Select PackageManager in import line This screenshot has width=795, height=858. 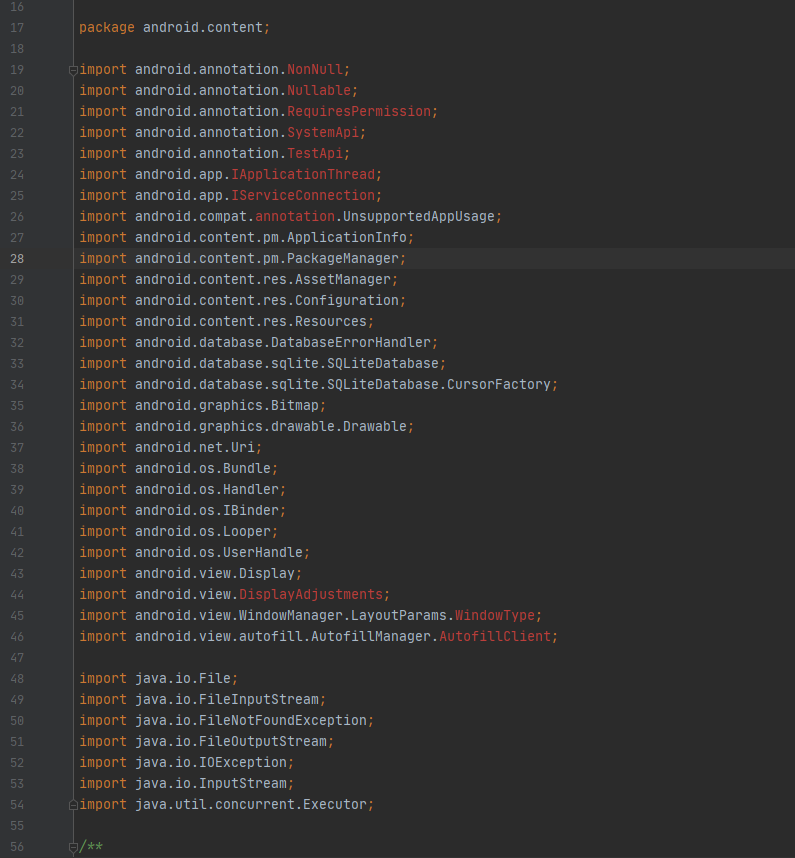coord(343,259)
